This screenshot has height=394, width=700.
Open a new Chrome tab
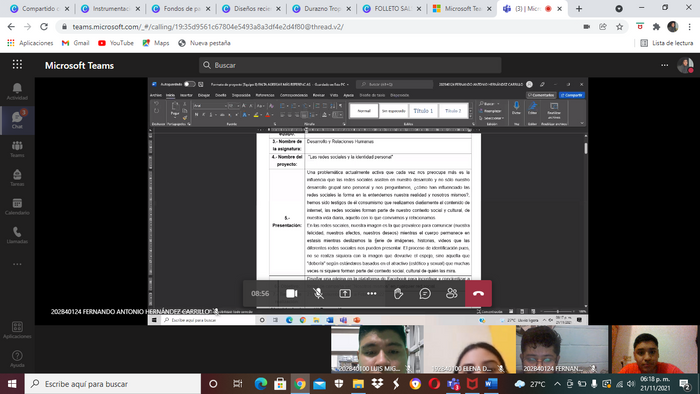tap(579, 8)
